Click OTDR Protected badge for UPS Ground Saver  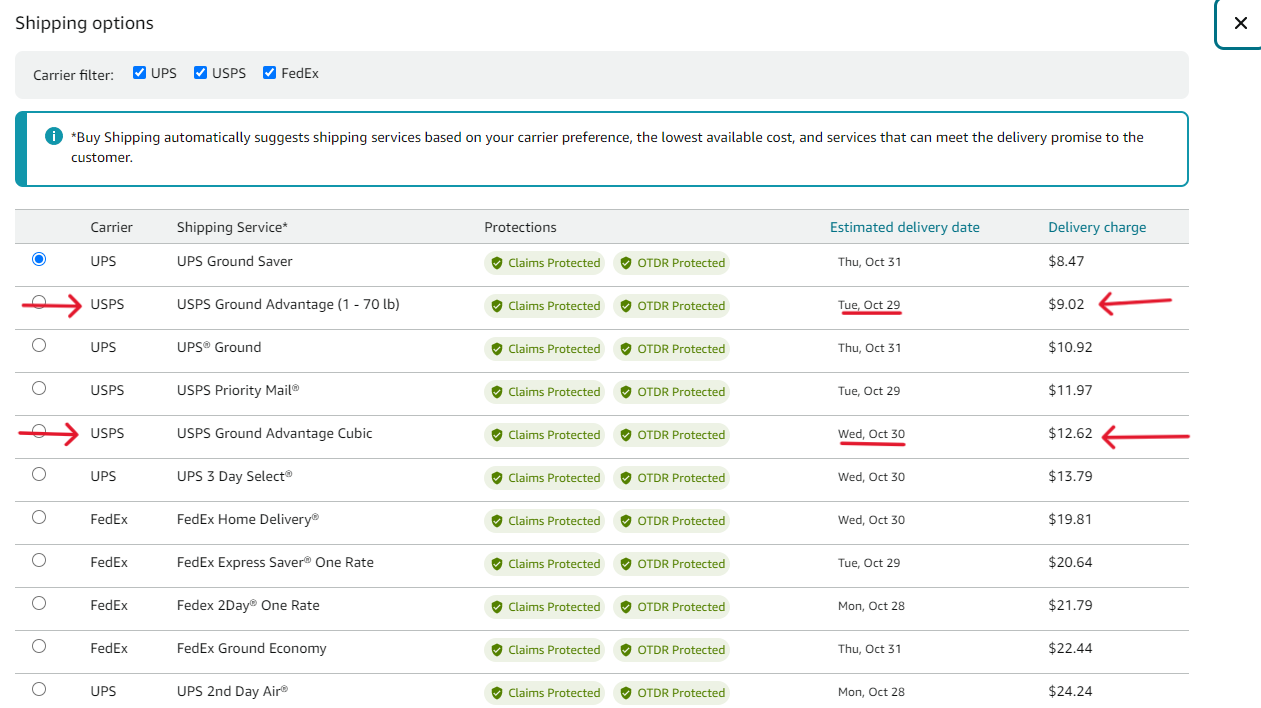tap(672, 263)
